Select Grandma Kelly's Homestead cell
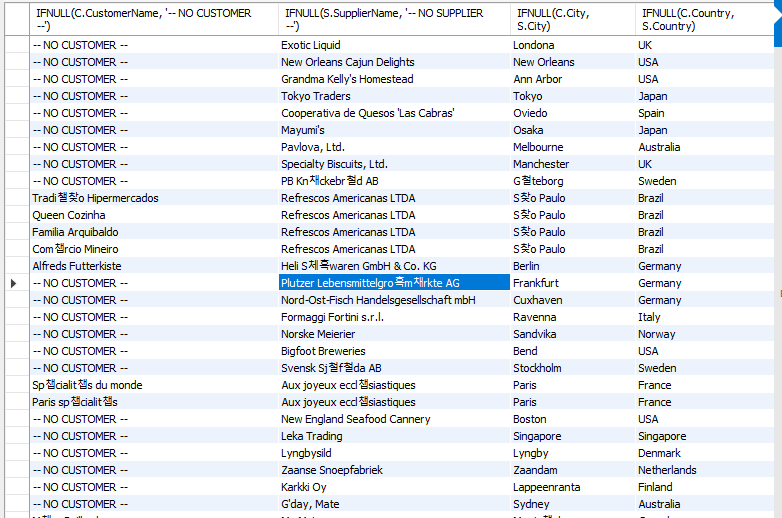This screenshot has width=782, height=518. (x=394, y=79)
